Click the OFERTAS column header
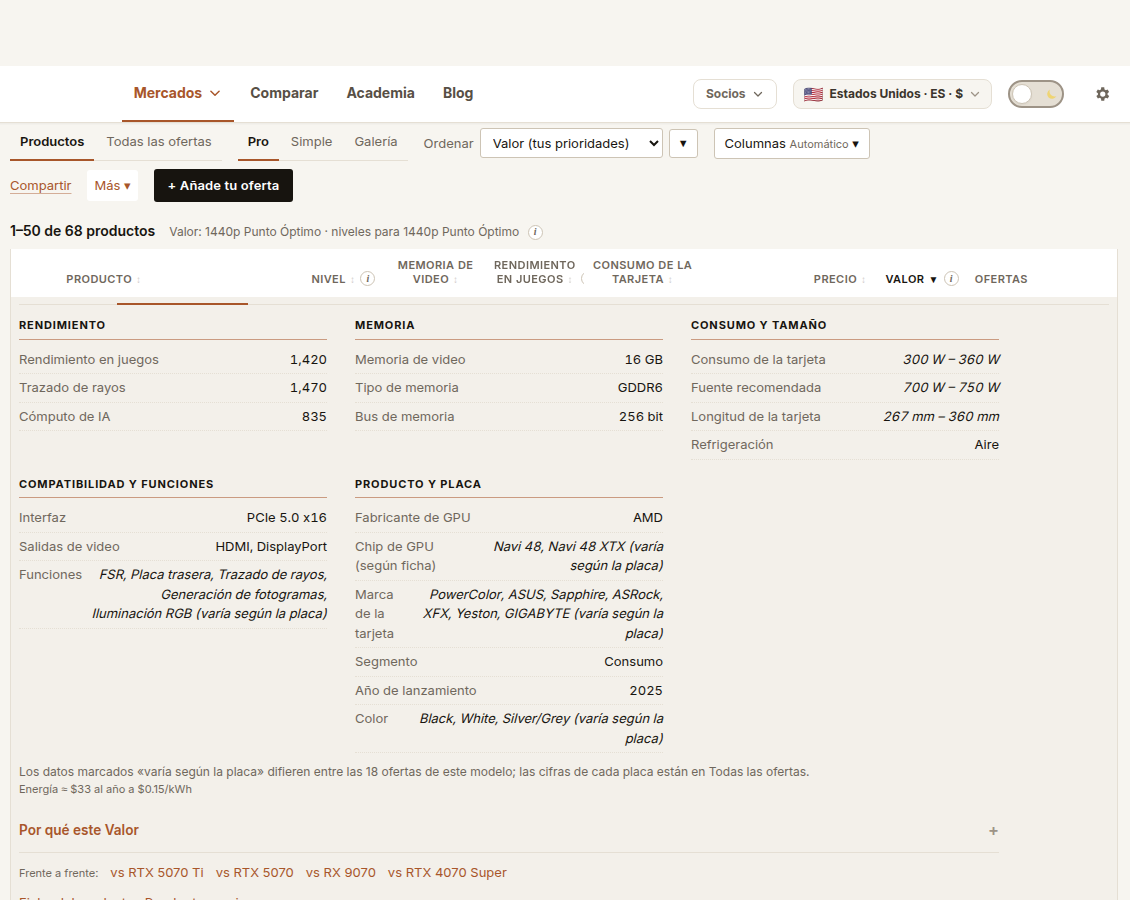The width and height of the screenshot is (1130, 900). [x=1001, y=280]
